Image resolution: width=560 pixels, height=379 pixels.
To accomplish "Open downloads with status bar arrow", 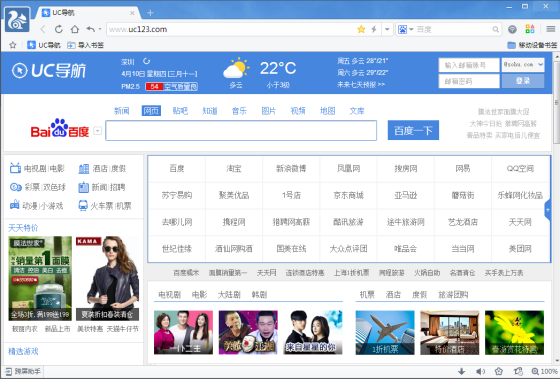I will (x=461, y=371).
